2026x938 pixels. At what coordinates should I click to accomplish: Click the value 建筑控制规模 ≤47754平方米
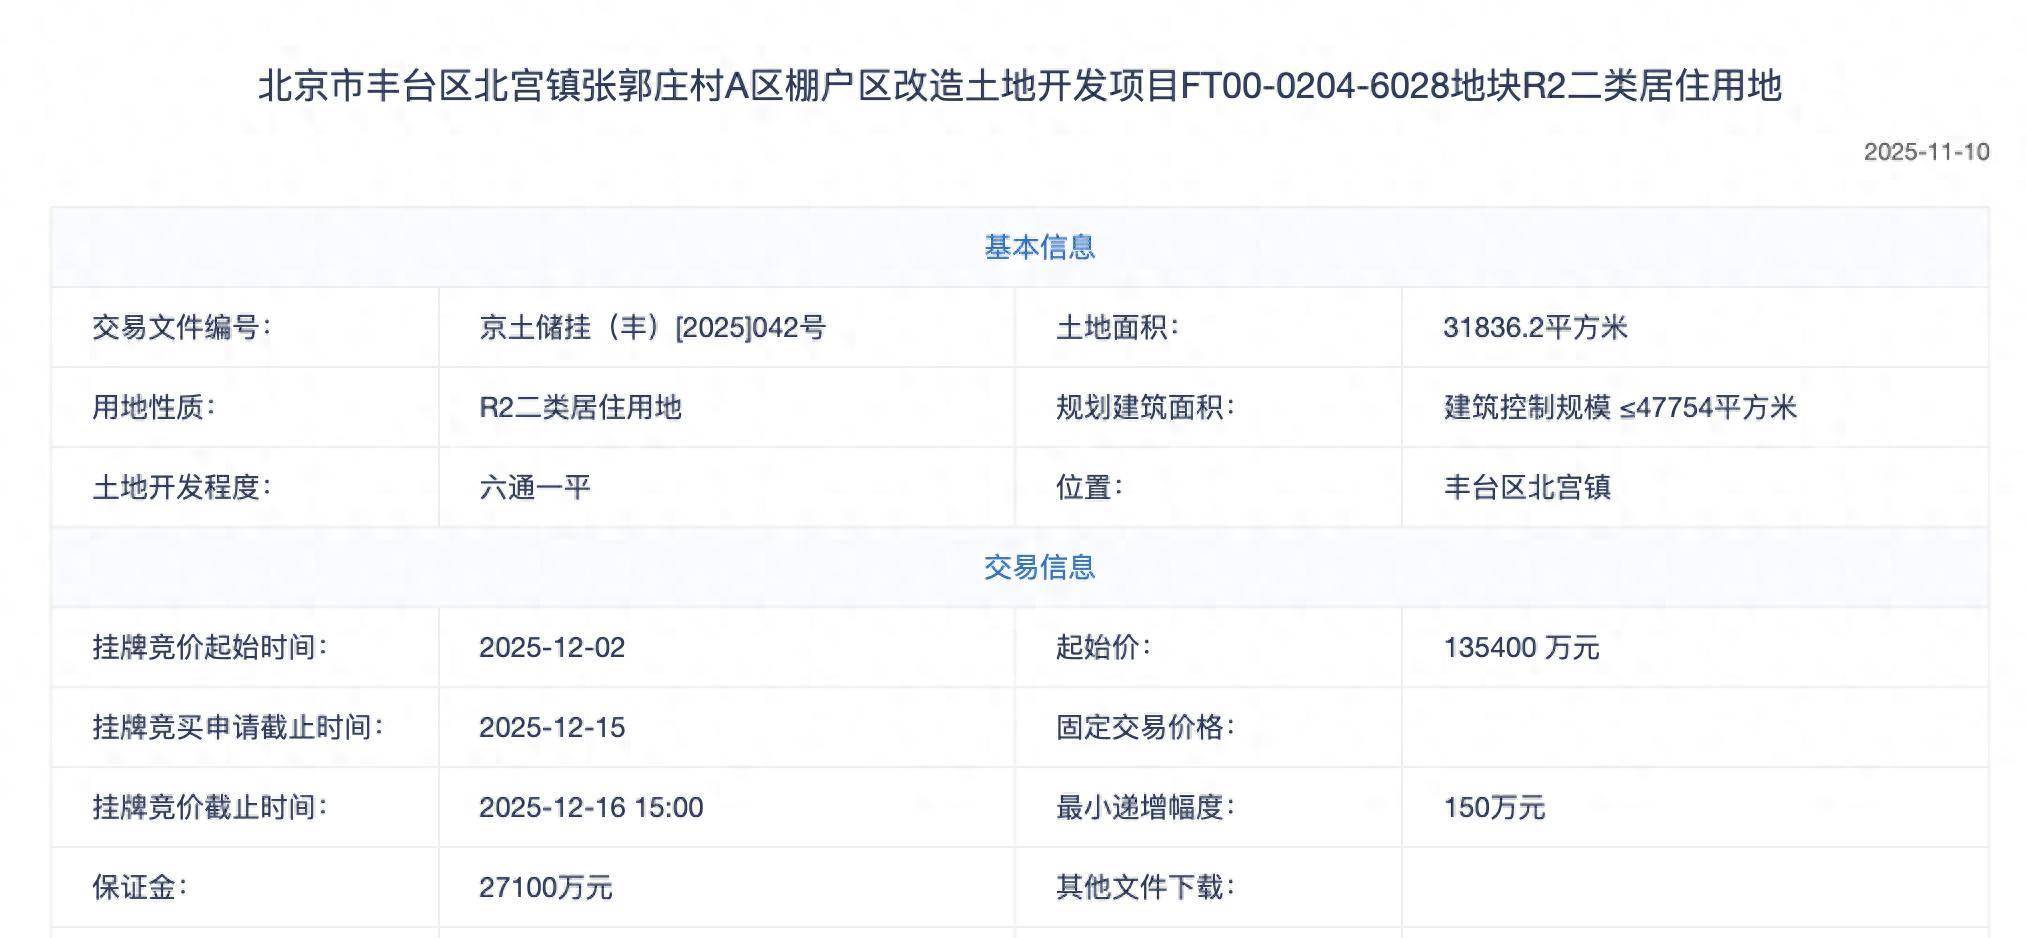click(x=1620, y=407)
